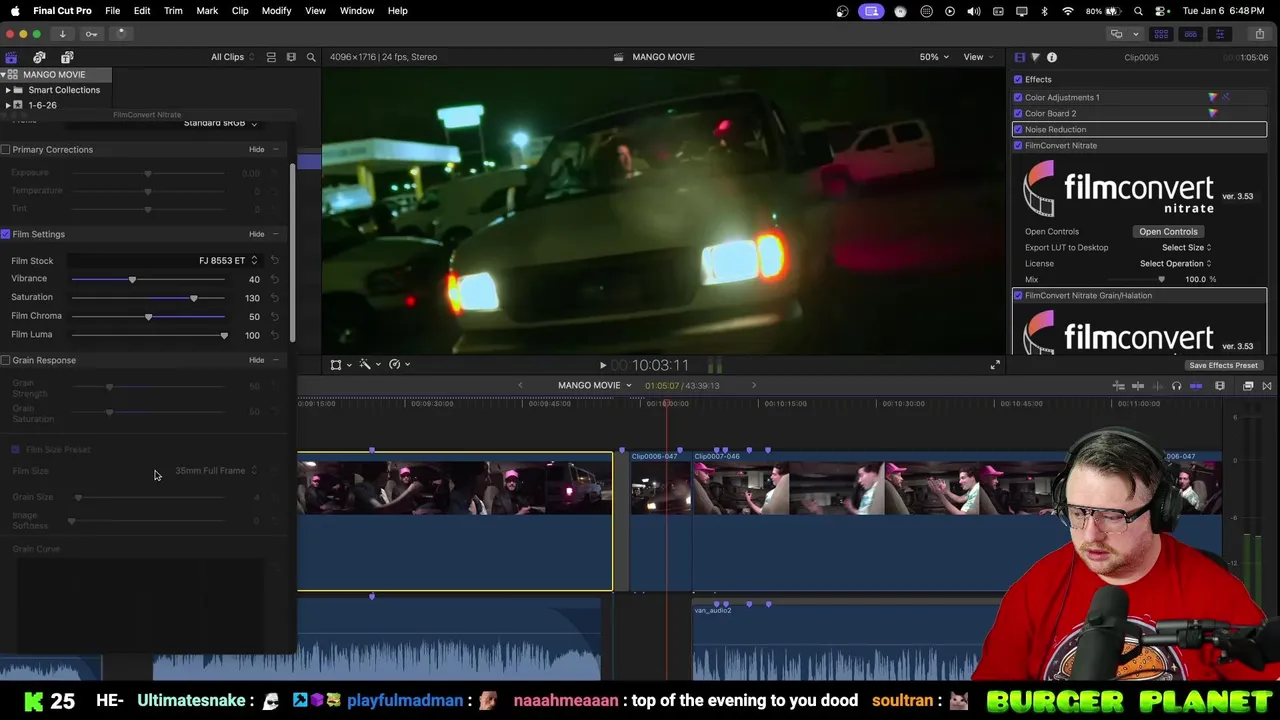Viewport: 1280px width, 720px height.
Task: Uncheck Color Board 2 effect
Action: click(1018, 113)
